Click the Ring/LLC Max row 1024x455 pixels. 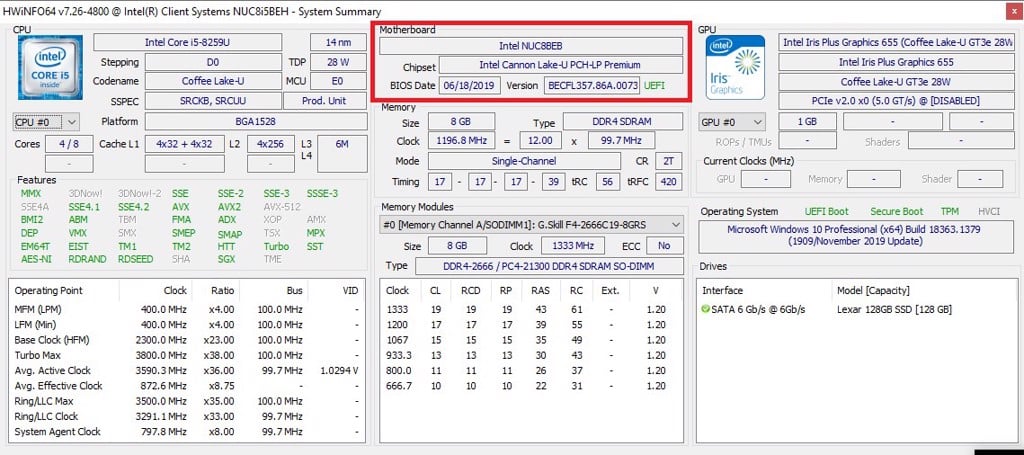pyautogui.click(x=187, y=401)
